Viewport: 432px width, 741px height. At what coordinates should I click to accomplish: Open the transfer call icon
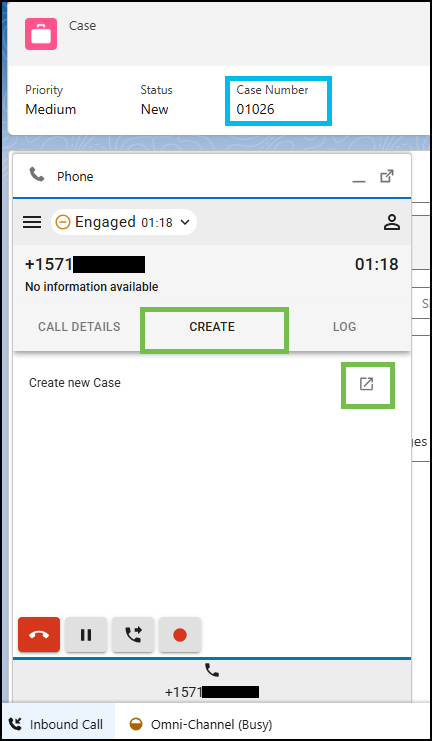[133, 635]
